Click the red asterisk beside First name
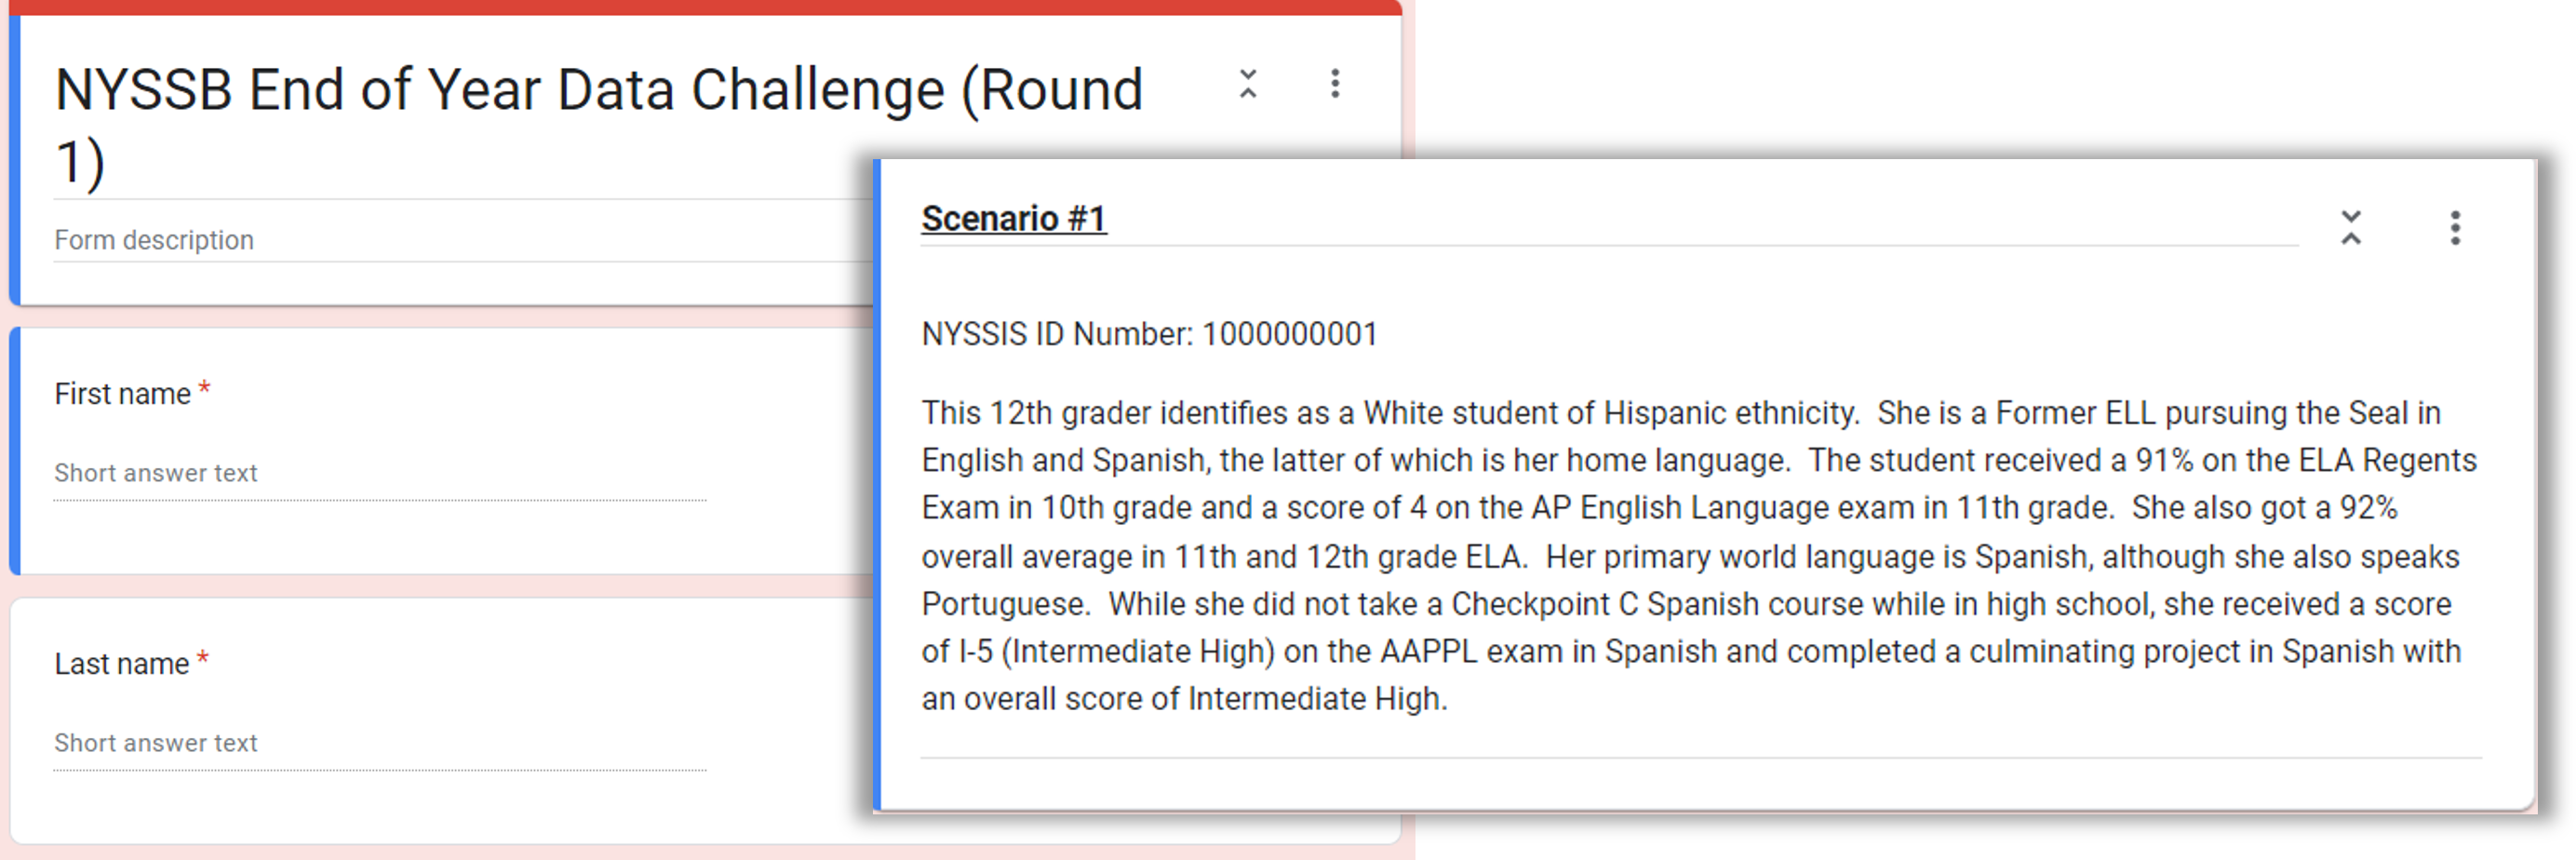 (x=204, y=388)
